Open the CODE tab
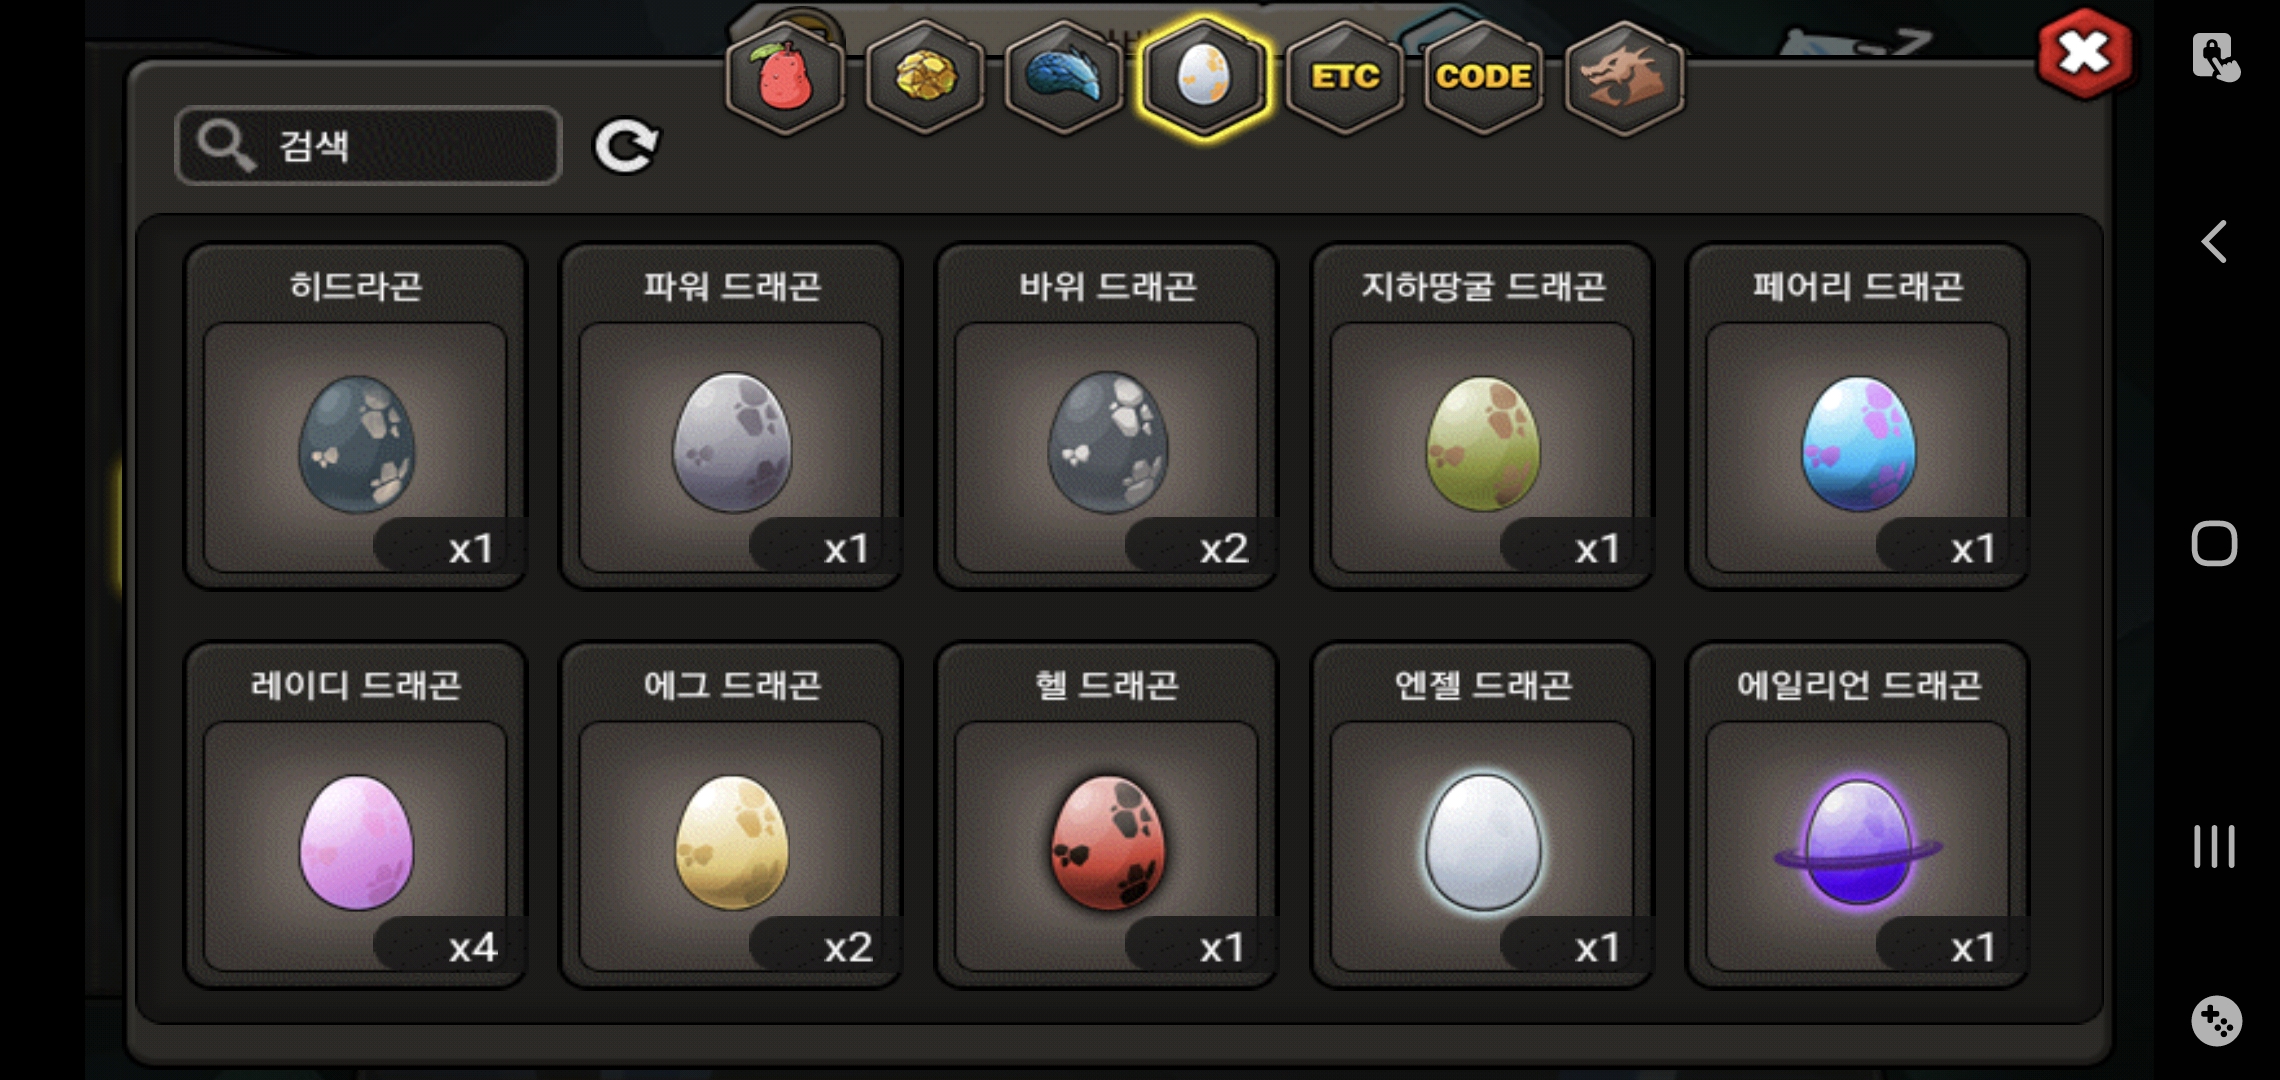This screenshot has height=1080, width=2280. coord(1484,77)
